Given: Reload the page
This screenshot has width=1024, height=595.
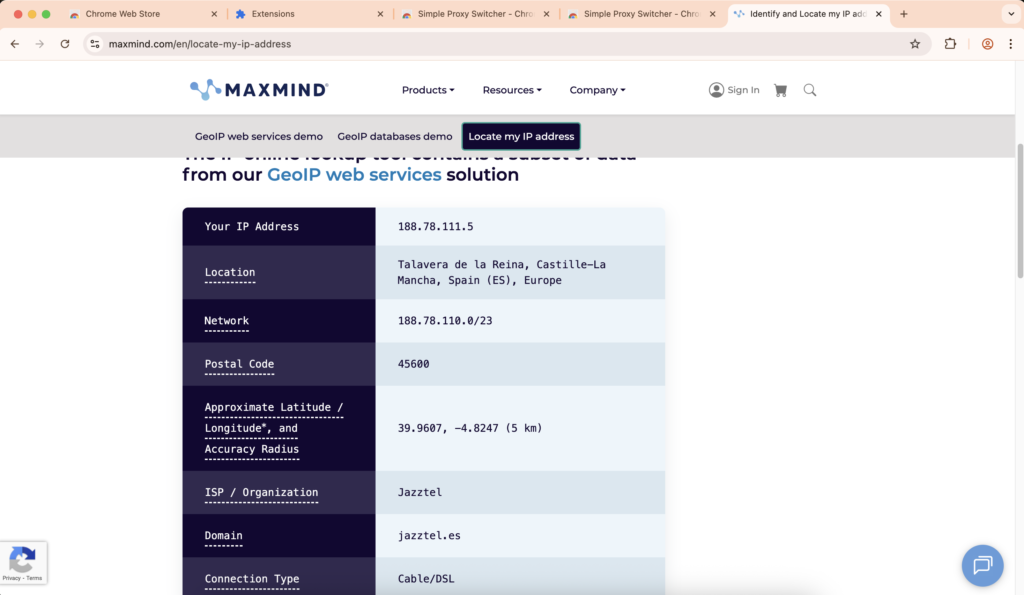Looking at the screenshot, I should click(65, 44).
